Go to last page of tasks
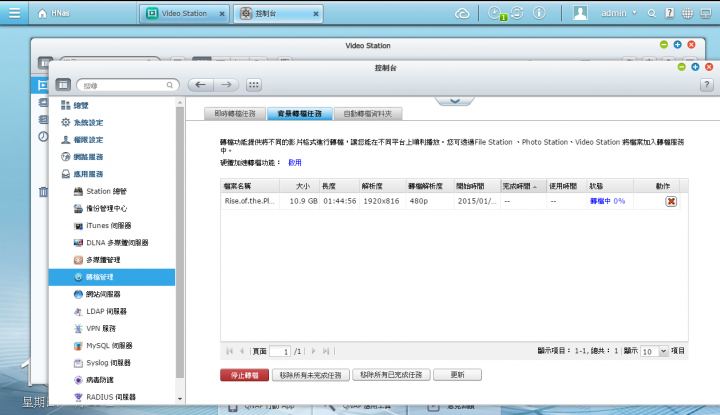Screen dimensions: 720x415 [x=326, y=351]
